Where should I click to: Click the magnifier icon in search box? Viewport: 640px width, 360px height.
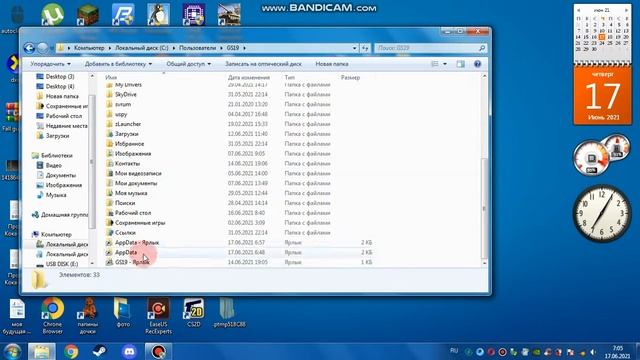point(482,48)
